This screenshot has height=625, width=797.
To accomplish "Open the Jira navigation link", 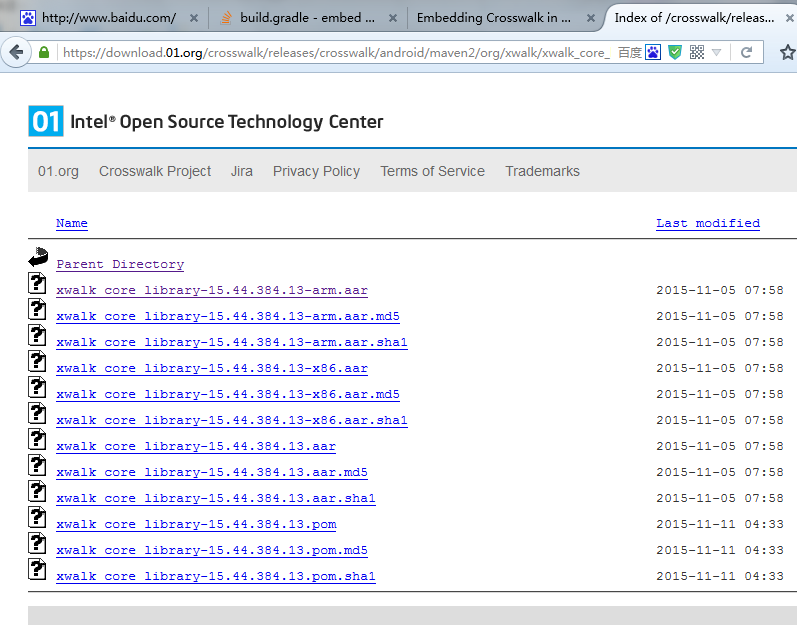I will [241, 171].
